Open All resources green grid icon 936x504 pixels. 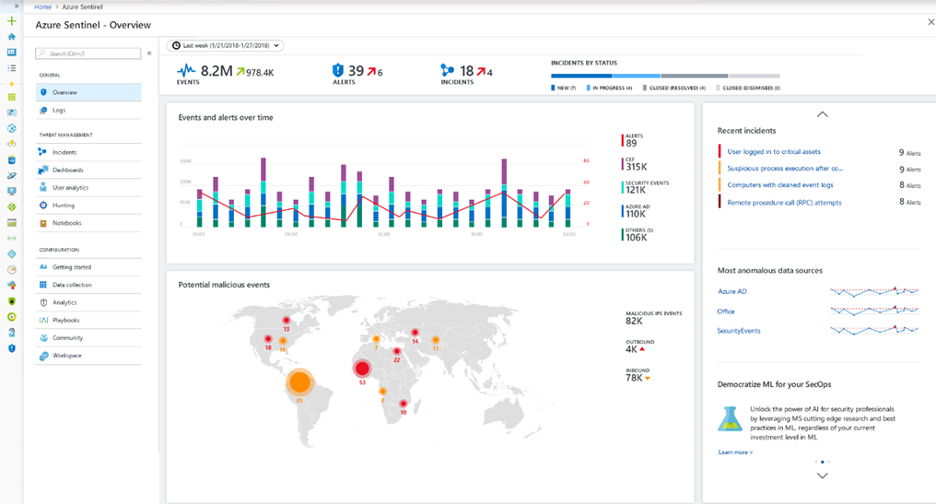[11, 97]
